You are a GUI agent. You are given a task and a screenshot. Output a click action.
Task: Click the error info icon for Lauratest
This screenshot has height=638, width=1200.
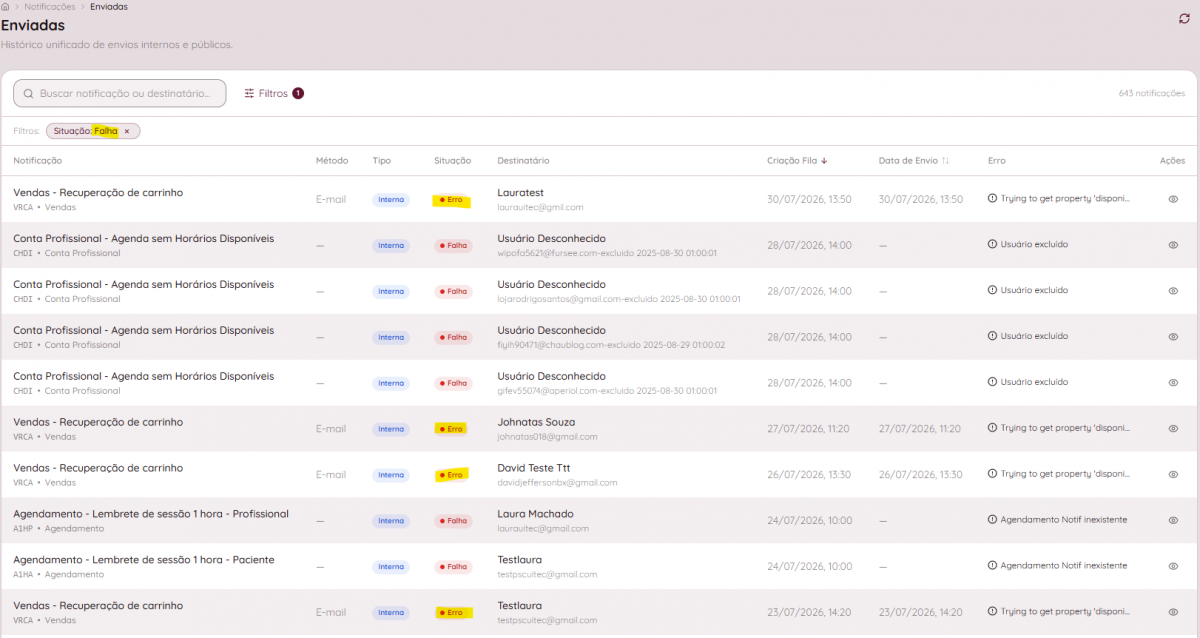992,199
